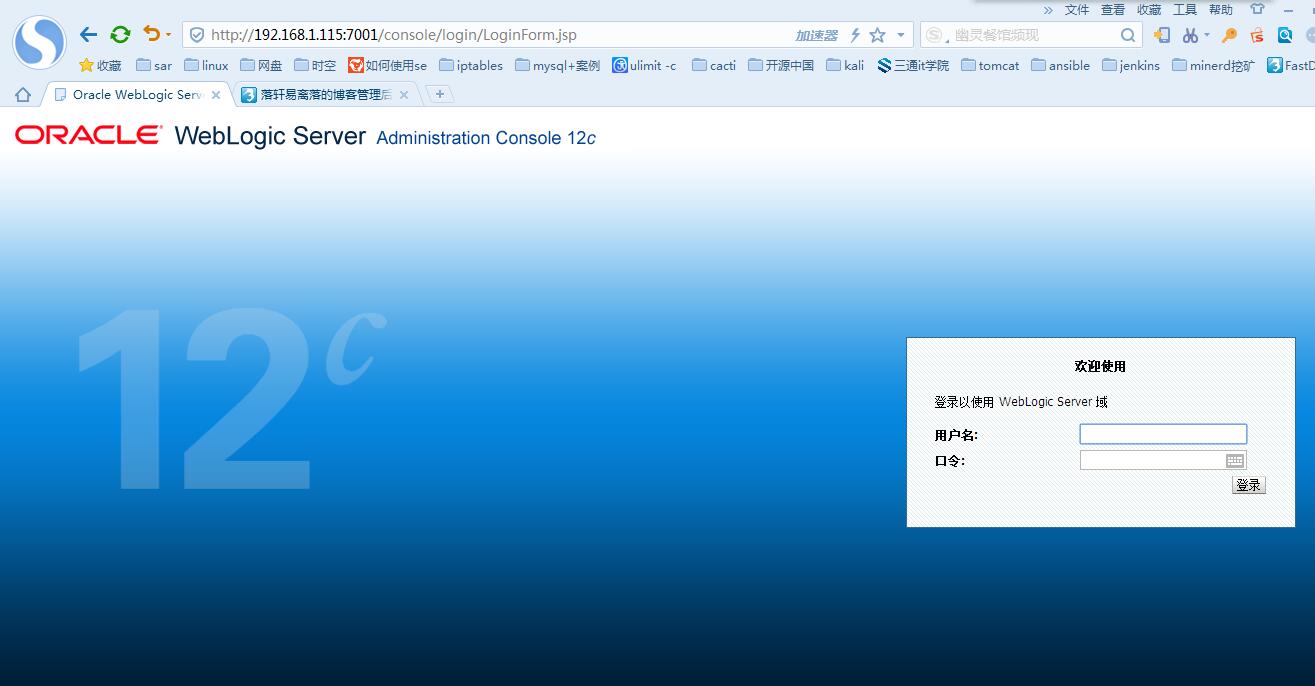
Task: Open the 如何使用se bookmark
Action: point(387,65)
